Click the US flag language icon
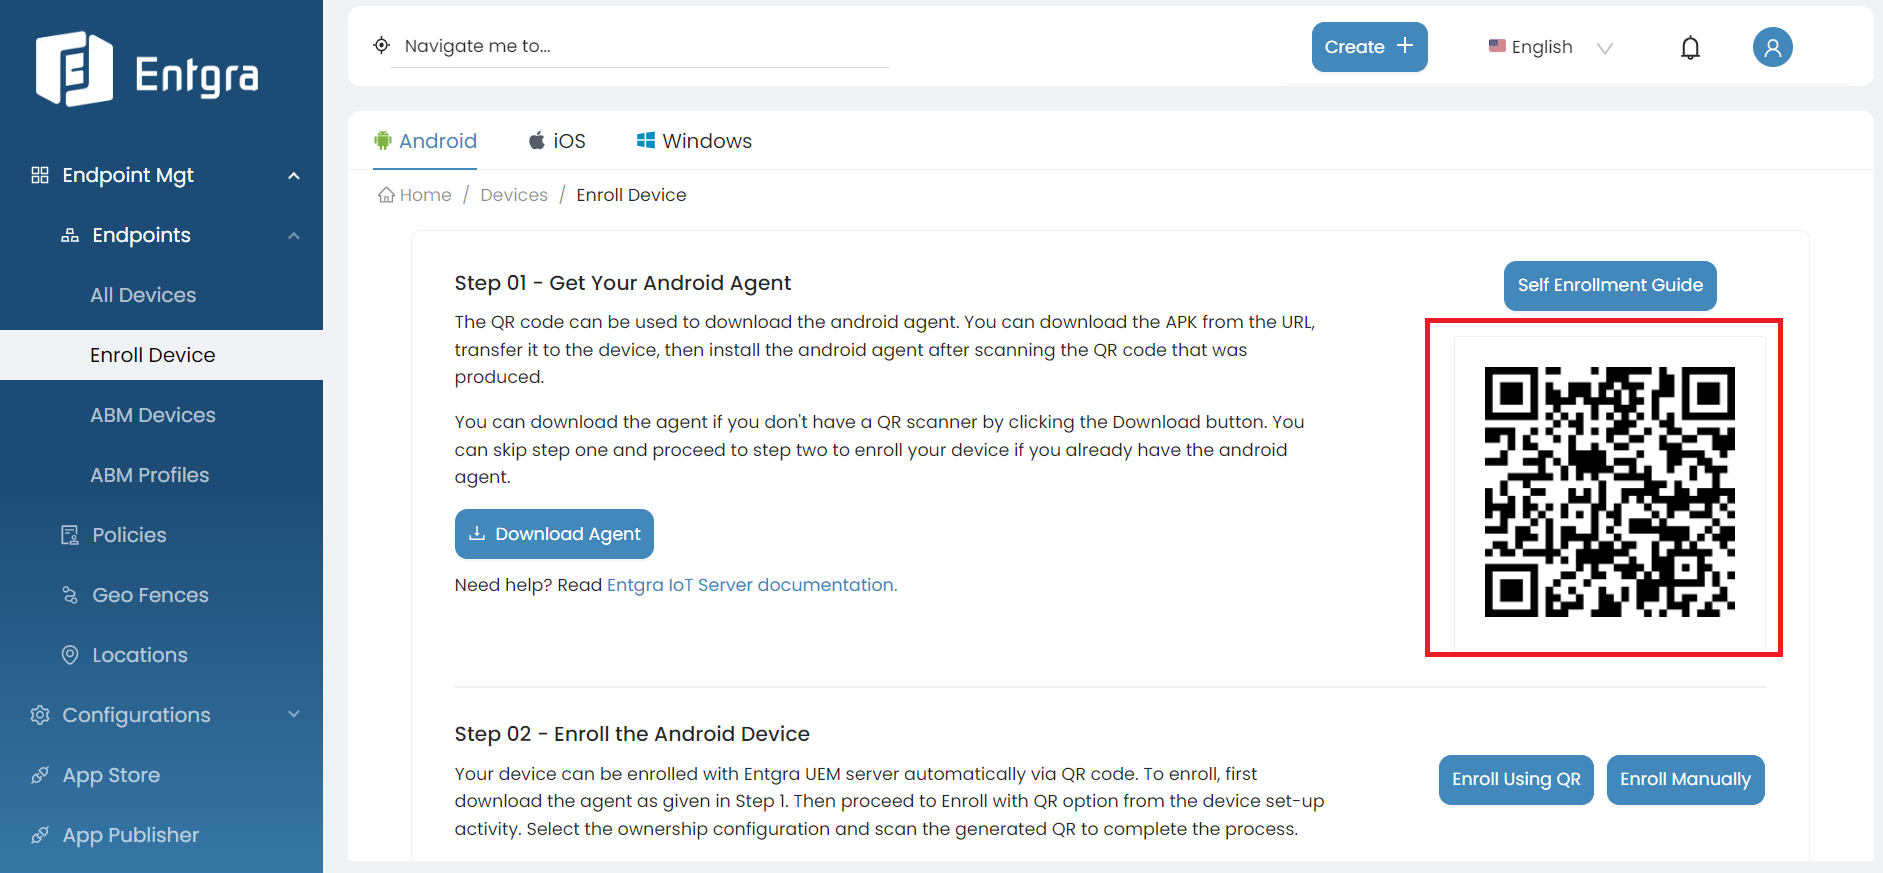This screenshot has height=873, width=1883. (1497, 46)
